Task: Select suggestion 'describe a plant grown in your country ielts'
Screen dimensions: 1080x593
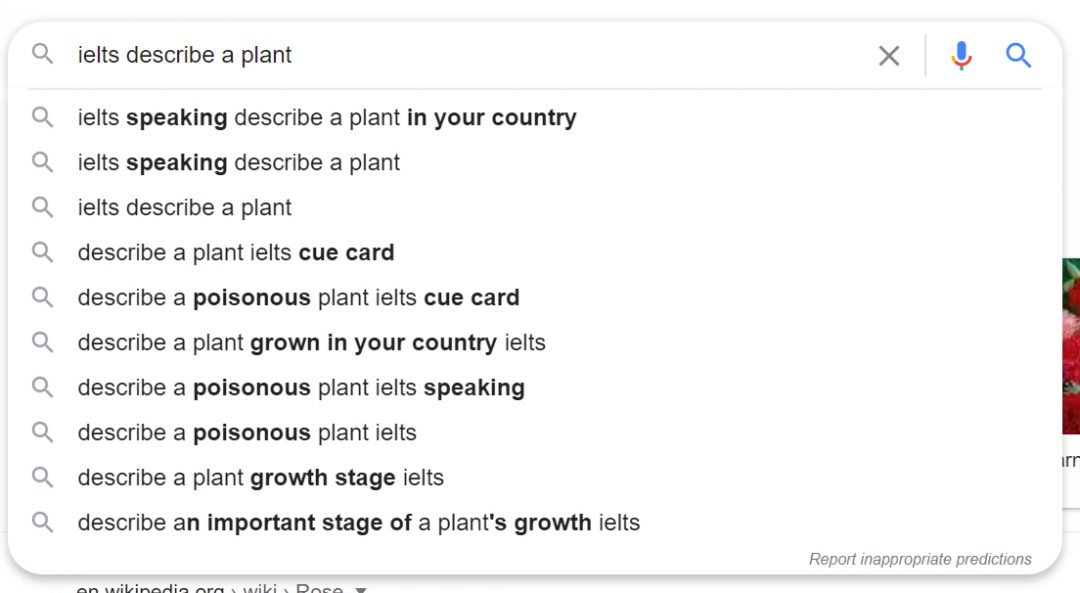Action: [312, 342]
